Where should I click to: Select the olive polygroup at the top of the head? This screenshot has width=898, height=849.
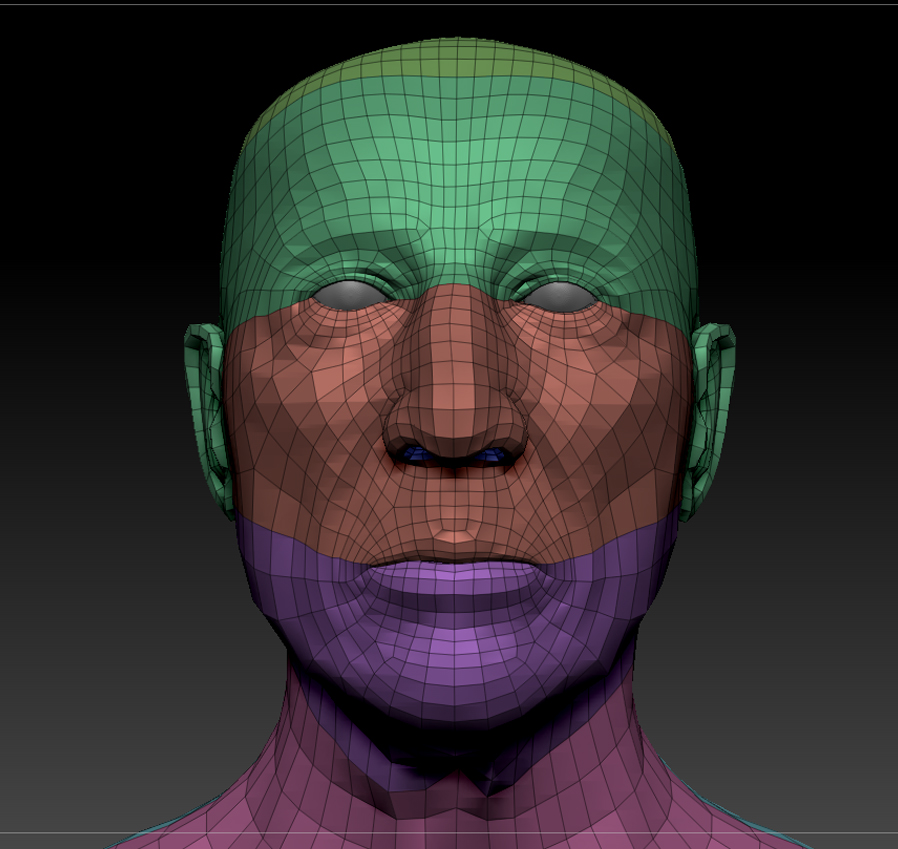tap(456, 58)
